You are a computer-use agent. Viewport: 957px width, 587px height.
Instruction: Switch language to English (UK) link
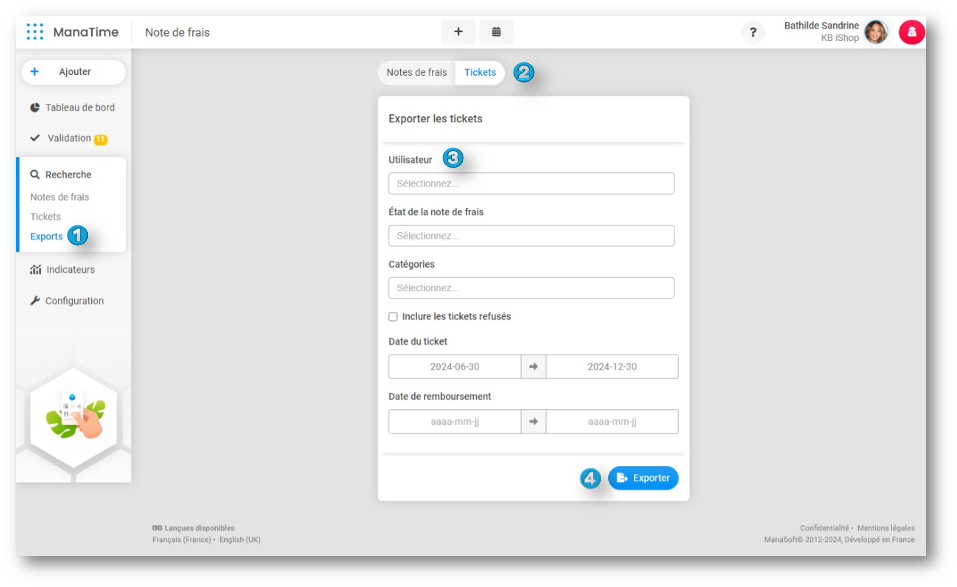(240, 540)
